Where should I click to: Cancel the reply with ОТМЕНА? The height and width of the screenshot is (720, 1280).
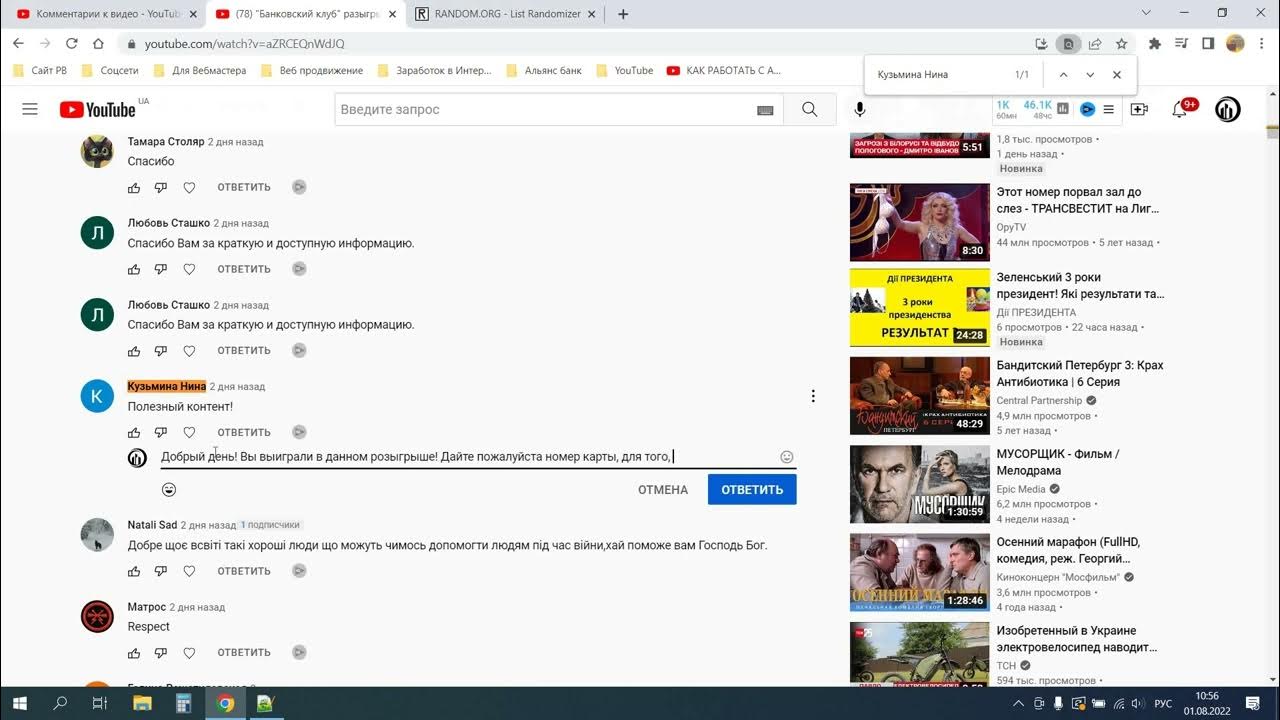(x=663, y=490)
